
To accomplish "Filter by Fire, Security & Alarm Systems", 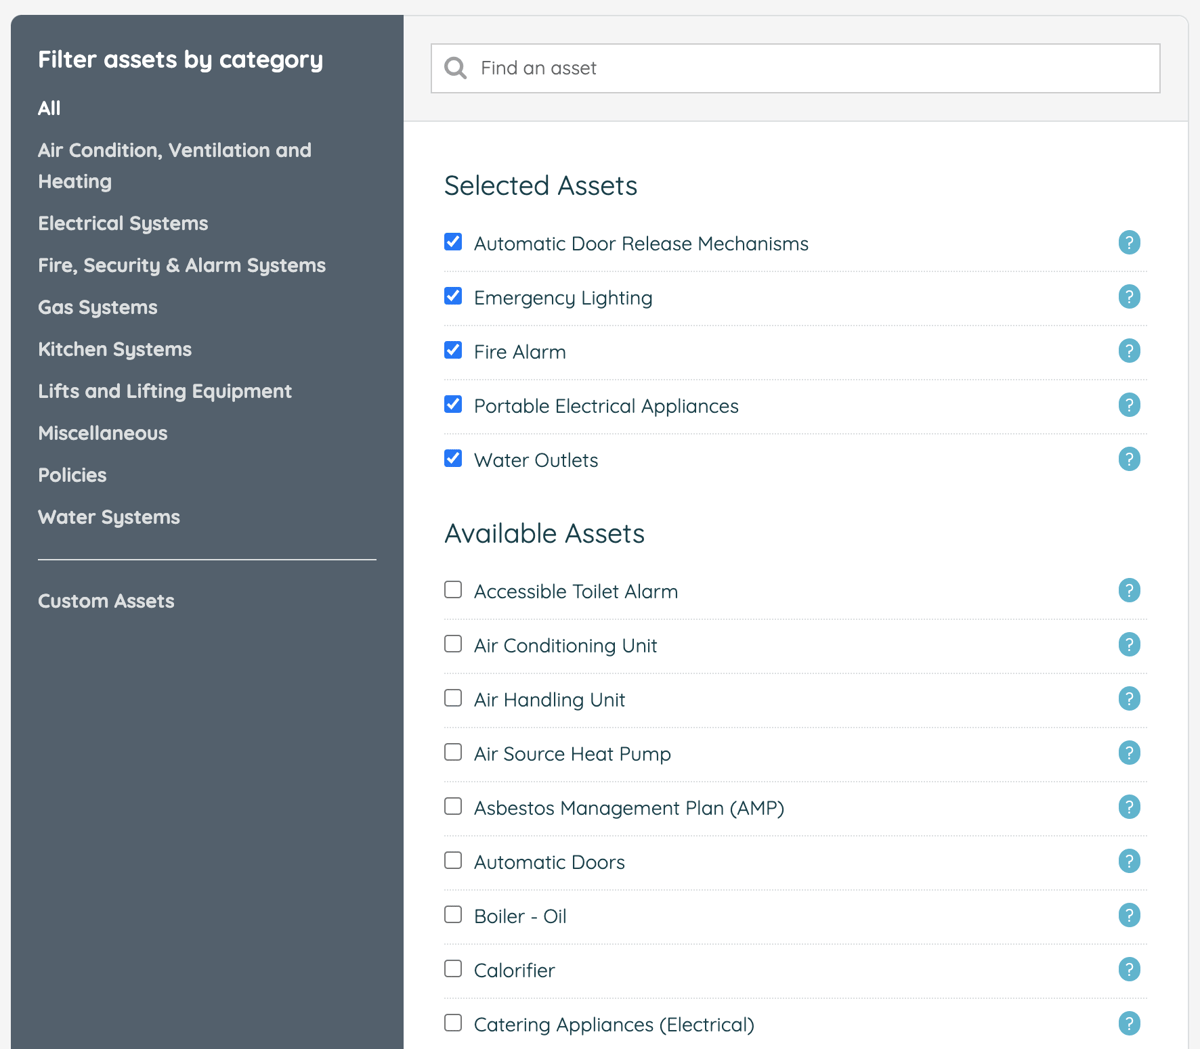I will pyautogui.click(x=181, y=265).
